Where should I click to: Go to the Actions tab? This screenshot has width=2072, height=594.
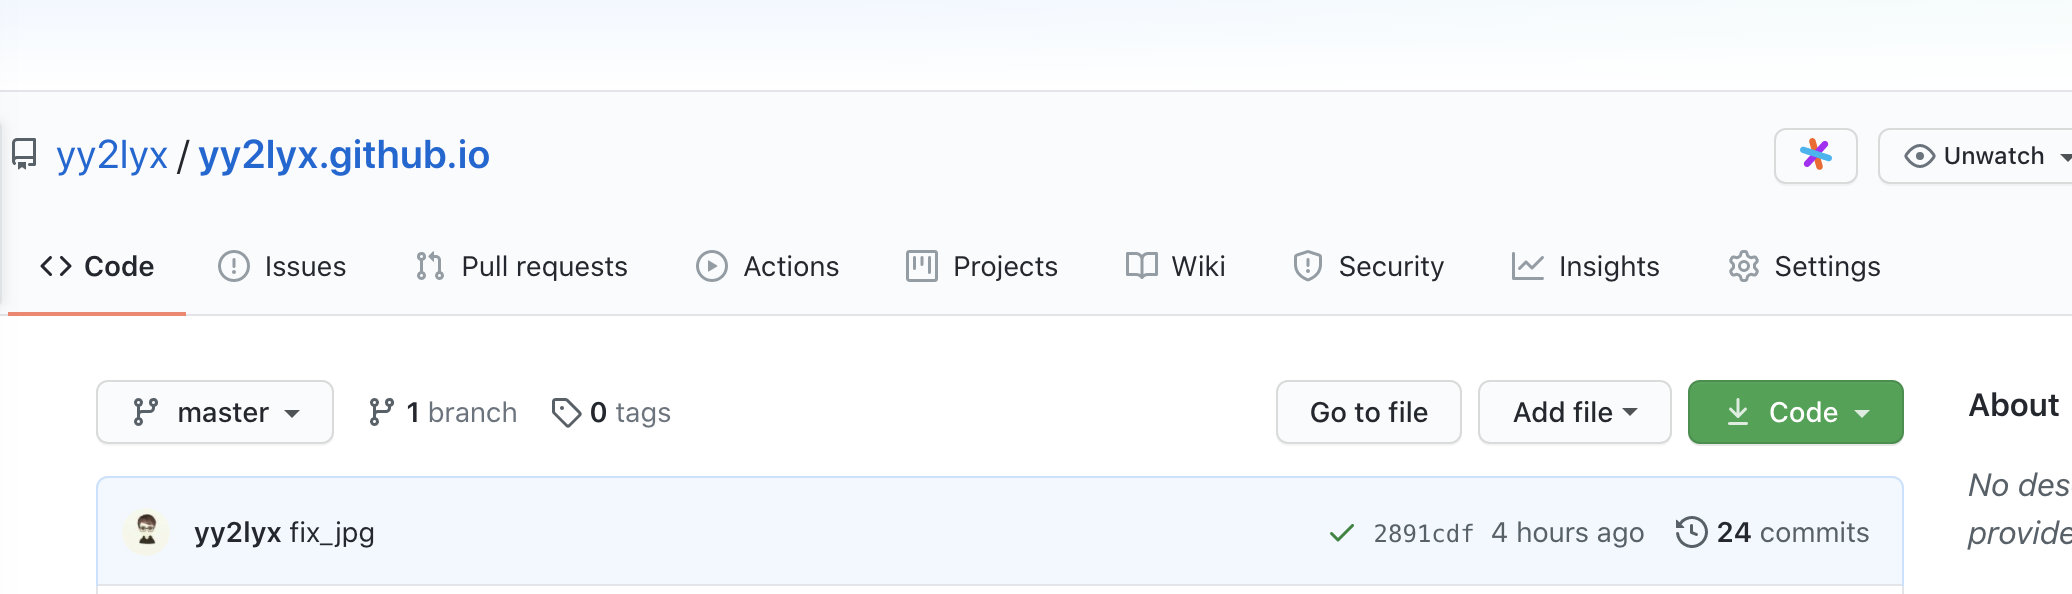point(768,266)
